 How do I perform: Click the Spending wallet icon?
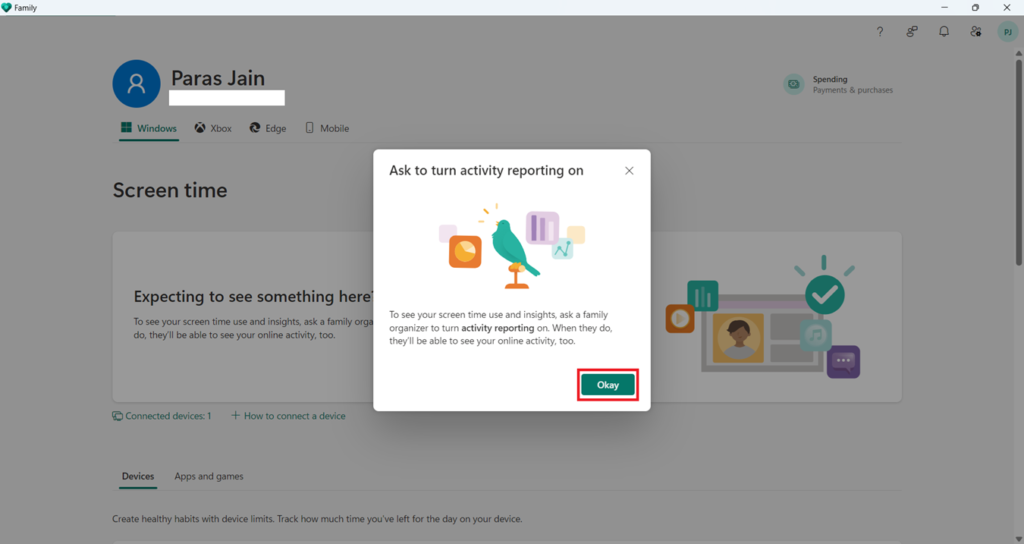pyautogui.click(x=793, y=84)
